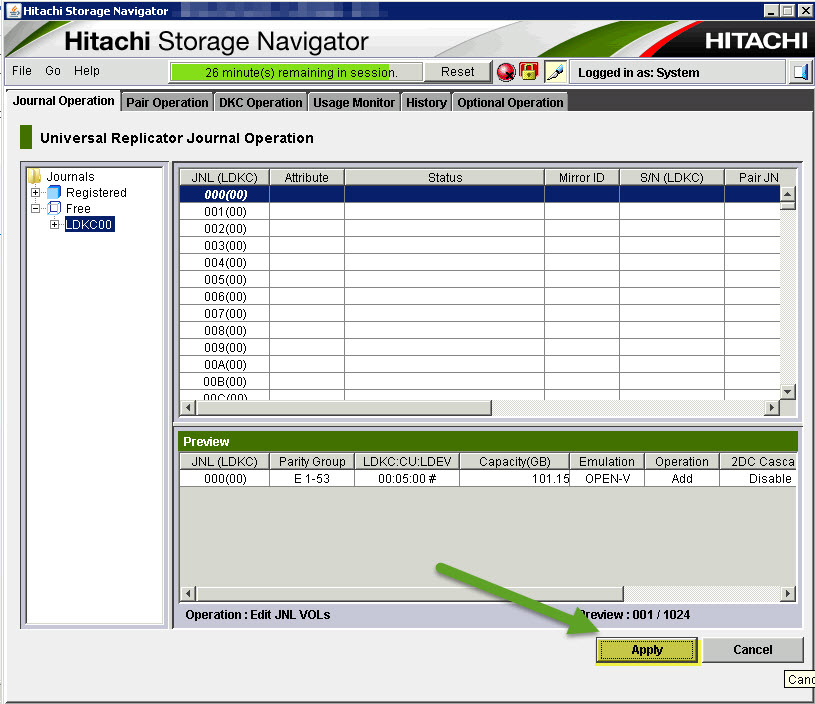The width and height of the screenshot is (815, 704).
Task: Click the blue panel icon beside login status
Action: pos(800,72)
